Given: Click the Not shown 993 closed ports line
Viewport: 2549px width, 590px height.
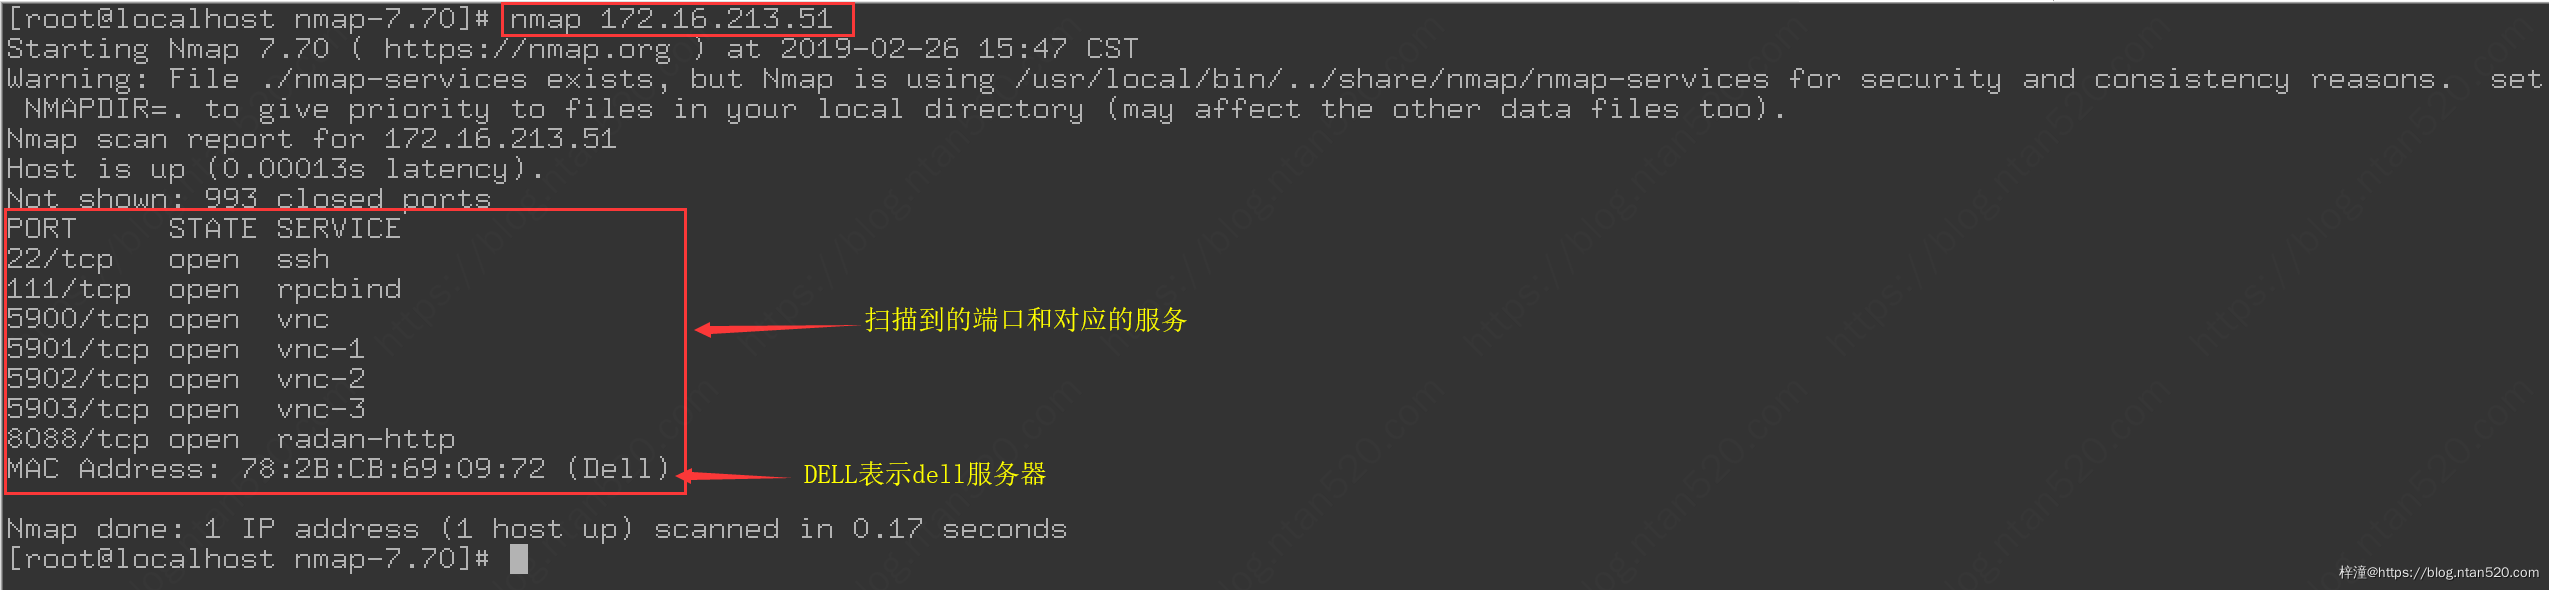Looking at the screenshot, I should (x=249, y=199).
